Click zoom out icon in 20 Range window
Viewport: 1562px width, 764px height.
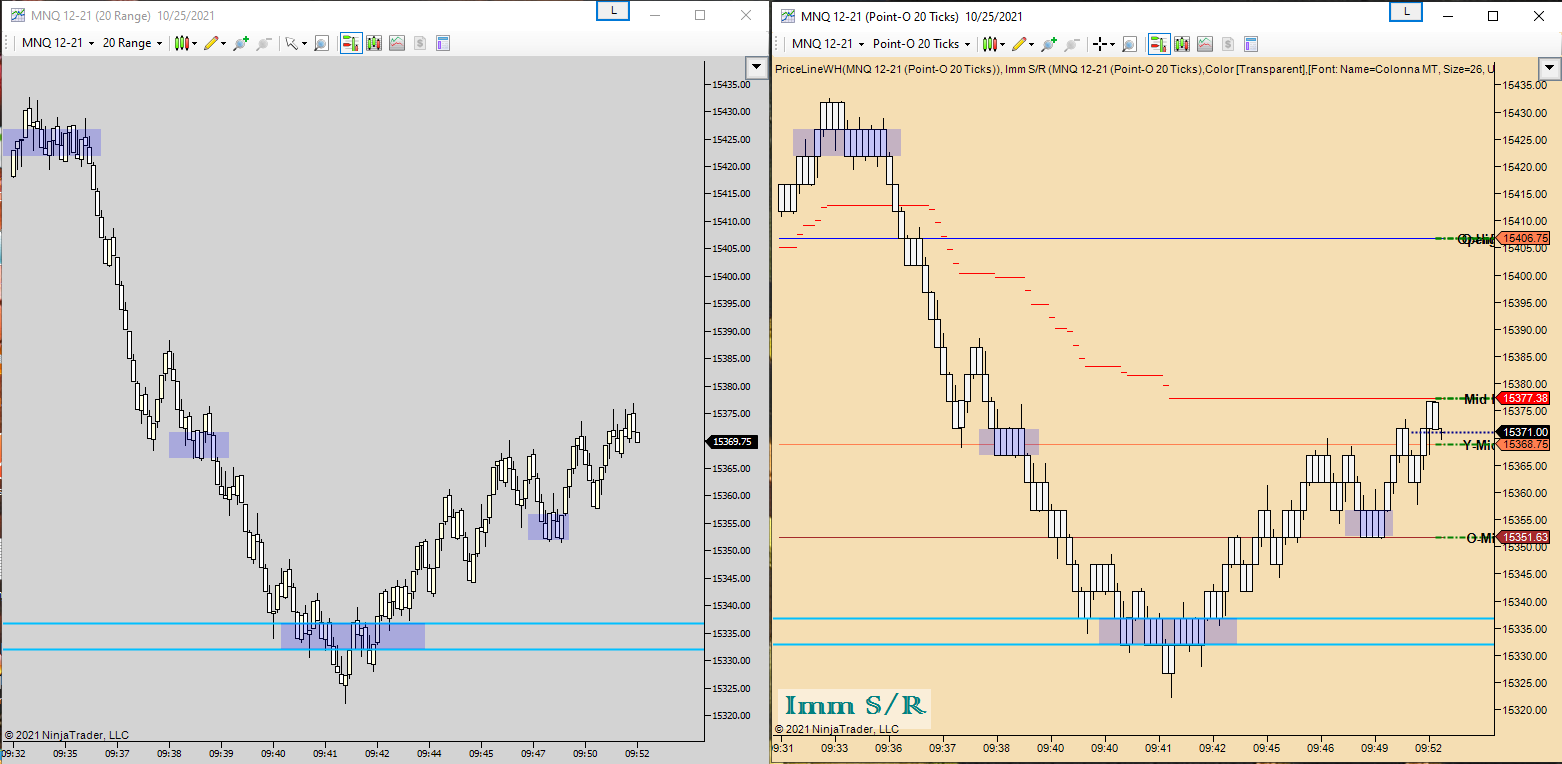[264, 43]
